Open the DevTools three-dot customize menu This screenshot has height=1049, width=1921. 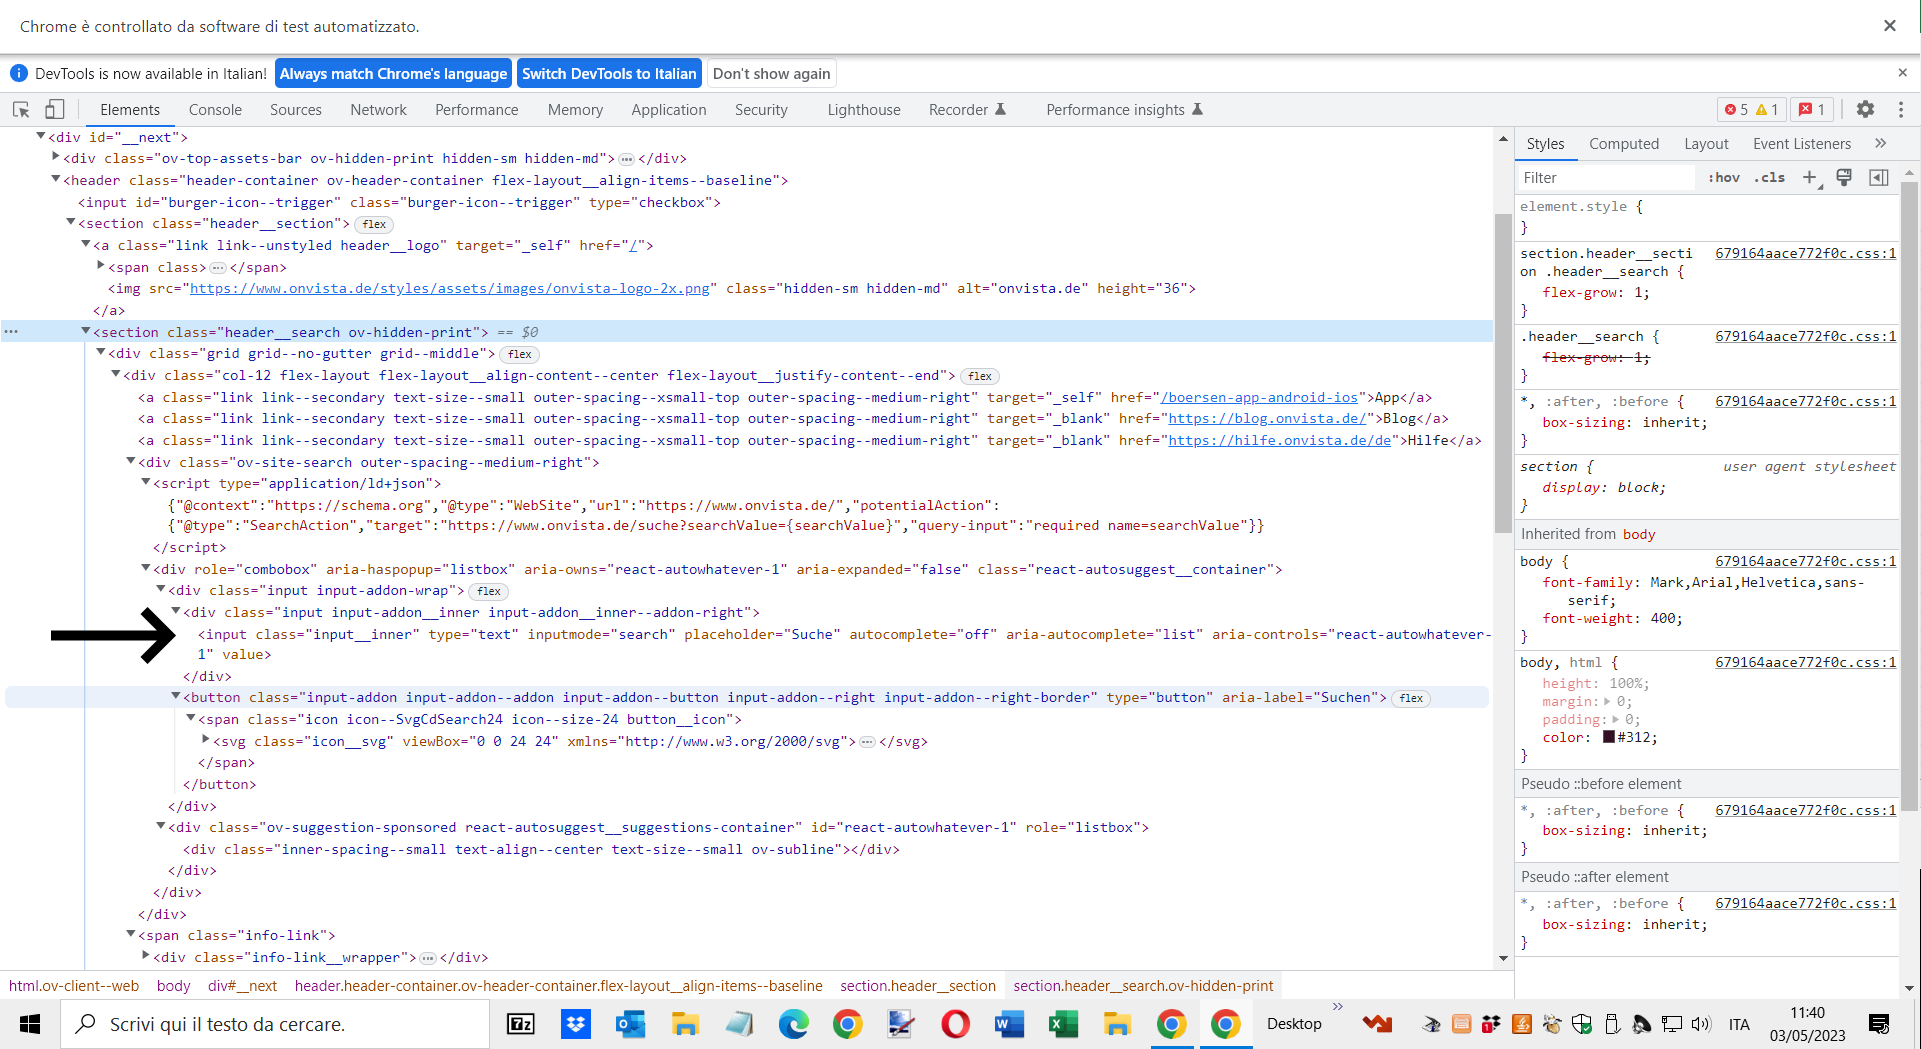pos(1901,110)
